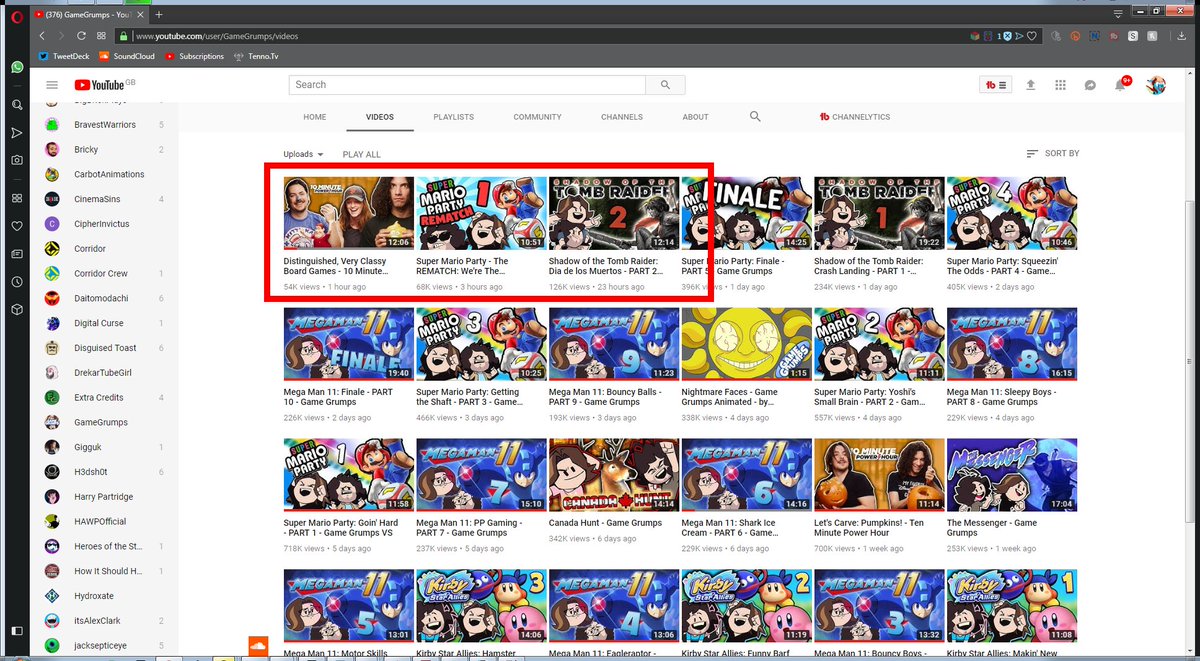
Task: Open the YouTube apps grid icon
Action: coord(1060,84)
